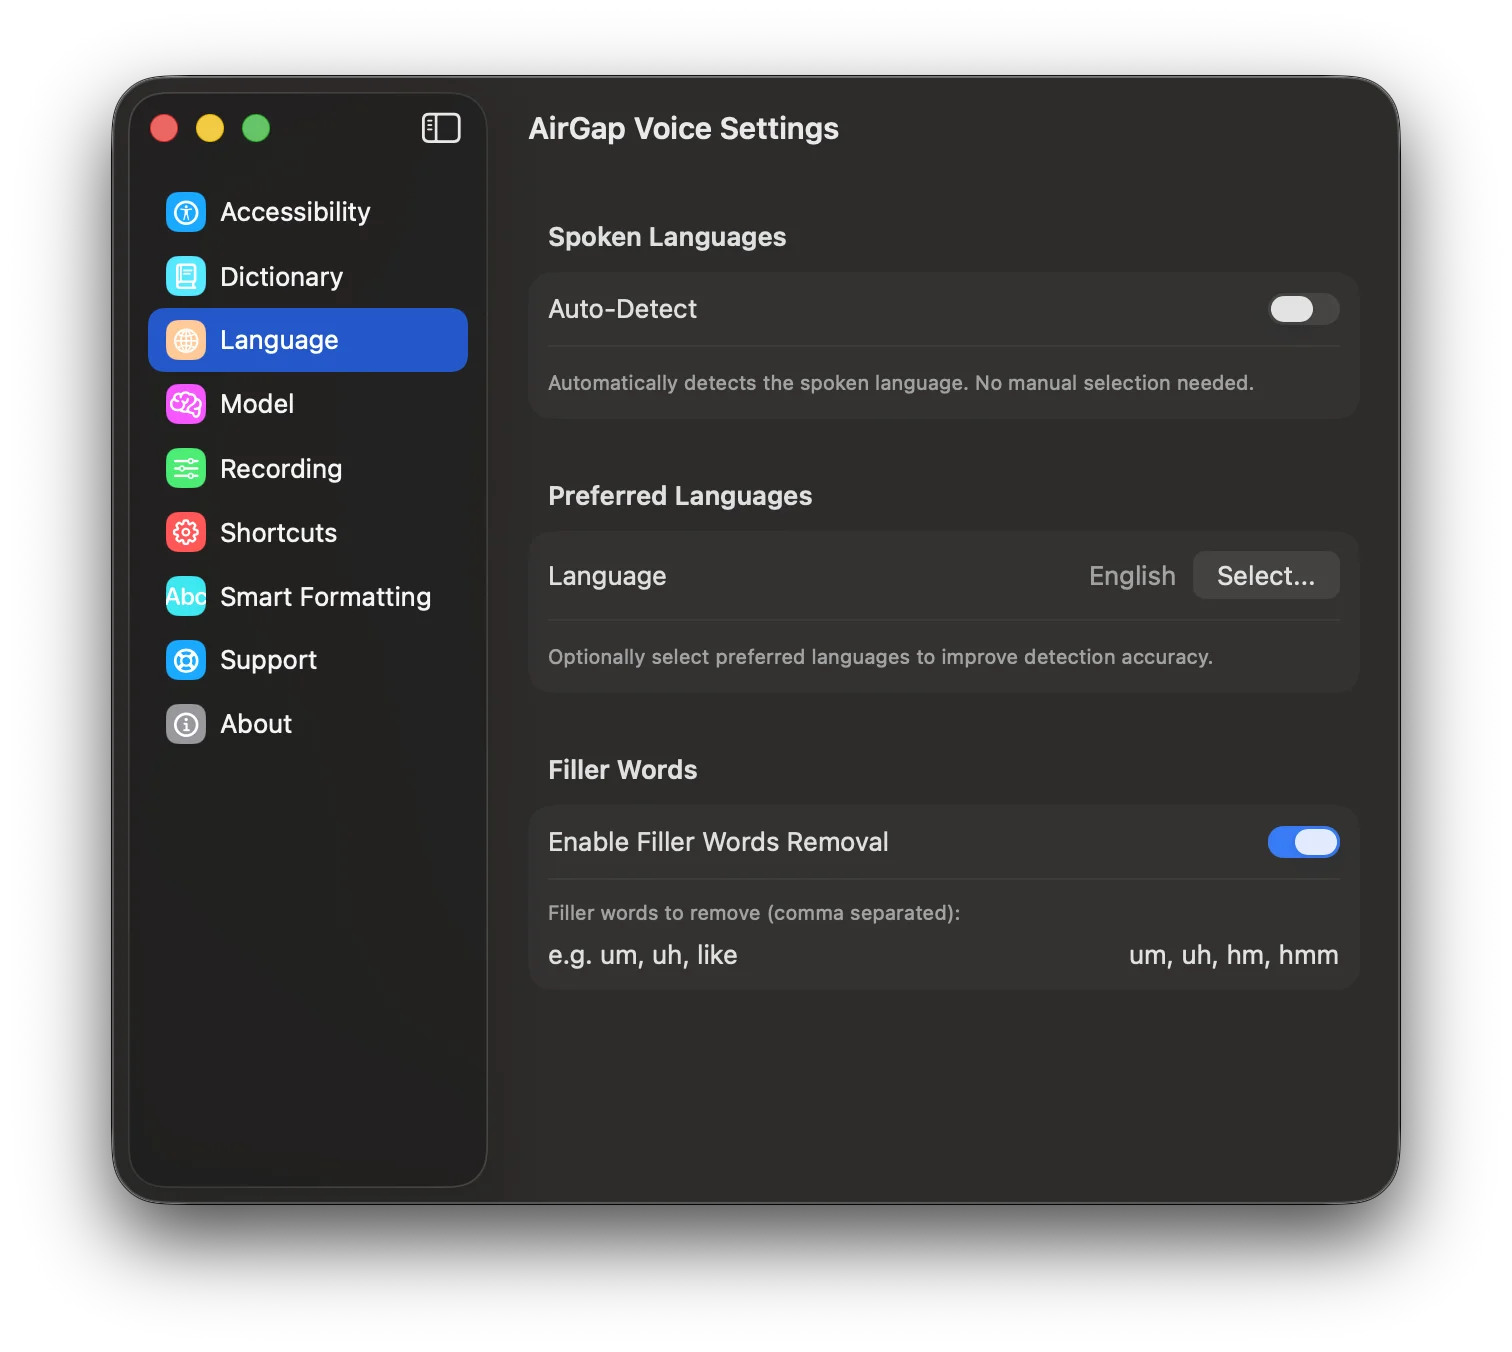Click the Dictionary book icon
The height and width of the screenshot is (1352, 1512).
coord(186,276)
